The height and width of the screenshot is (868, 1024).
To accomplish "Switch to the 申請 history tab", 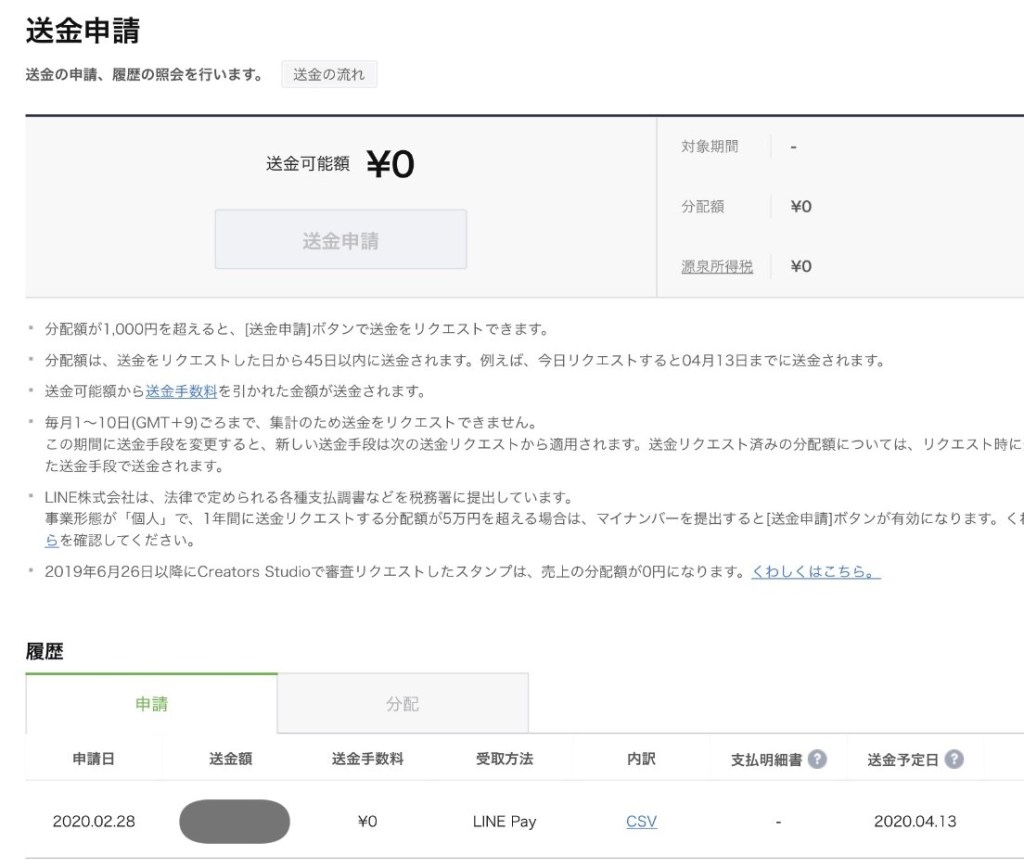I will coord(151,704).
